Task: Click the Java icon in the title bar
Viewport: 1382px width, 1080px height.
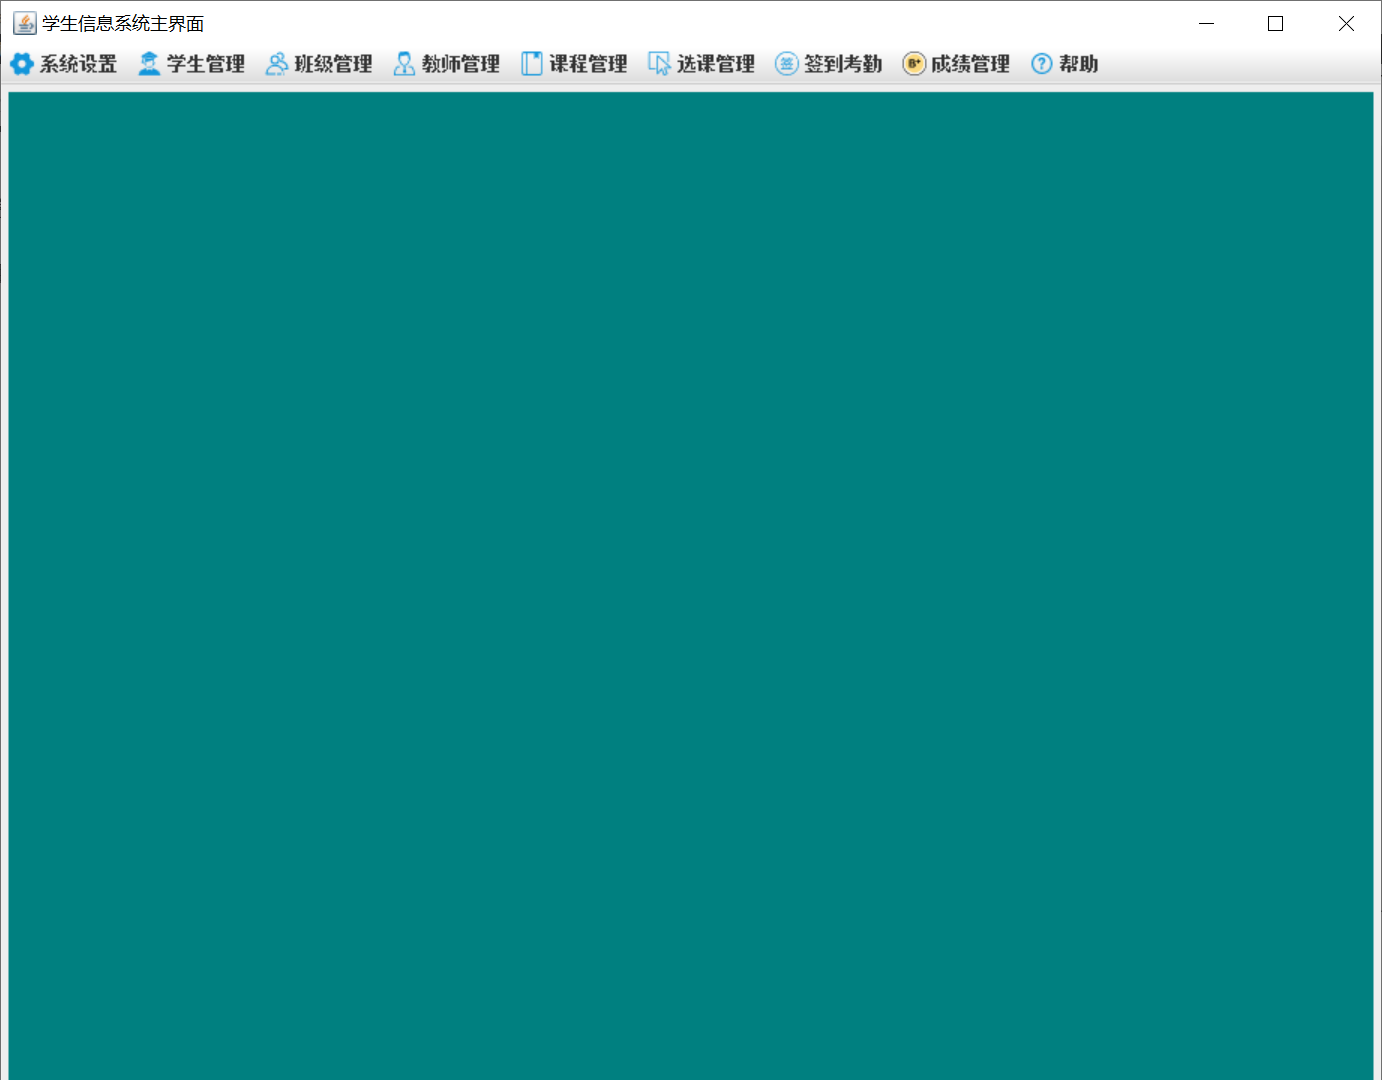Action: click(25, 23)
